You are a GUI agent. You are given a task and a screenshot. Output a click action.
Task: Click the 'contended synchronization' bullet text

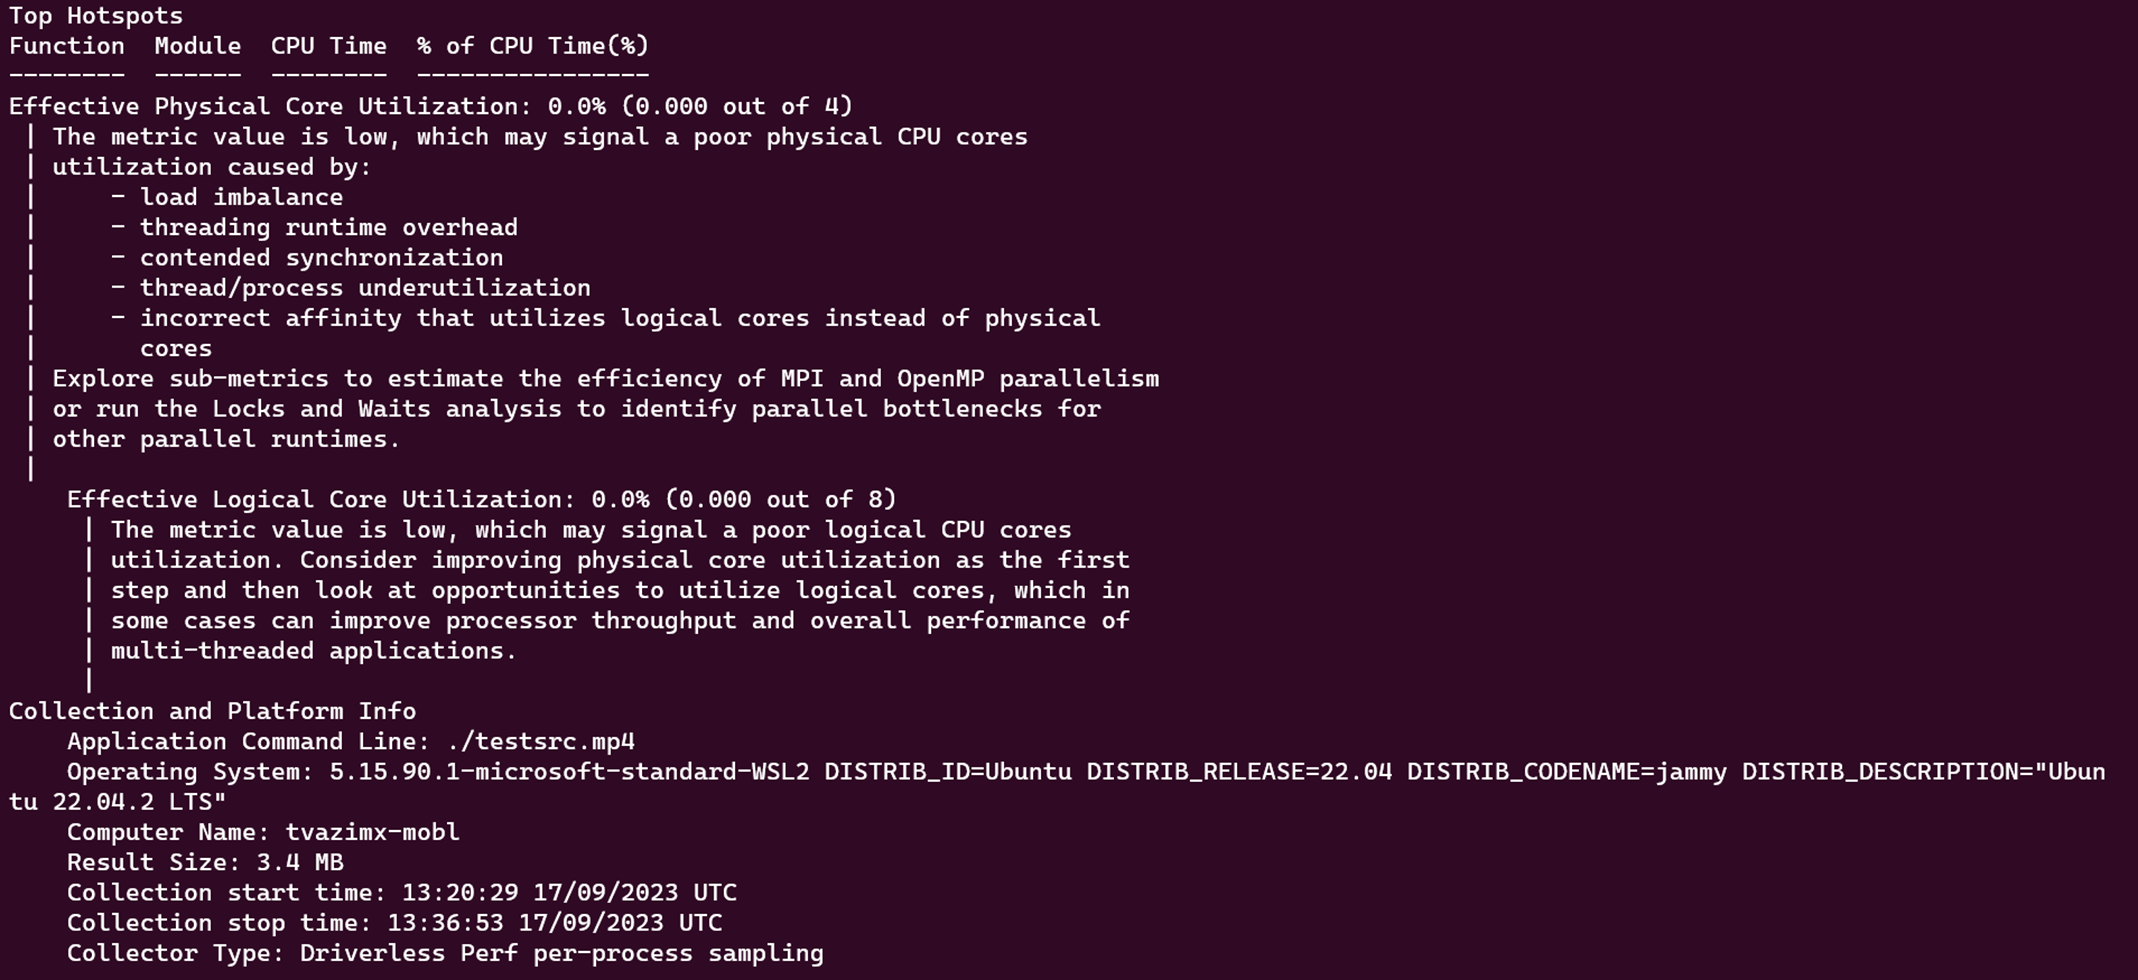[321, 257]
